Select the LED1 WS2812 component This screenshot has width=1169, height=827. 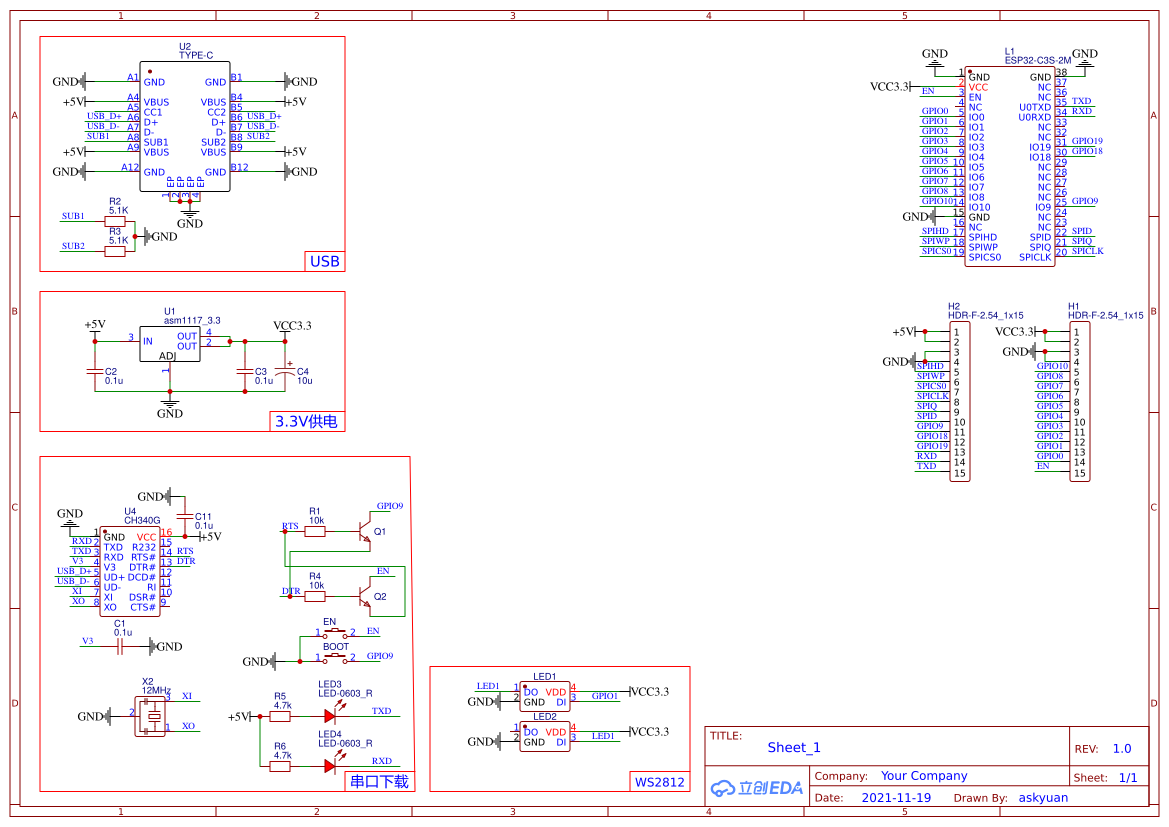click(545, 696)
